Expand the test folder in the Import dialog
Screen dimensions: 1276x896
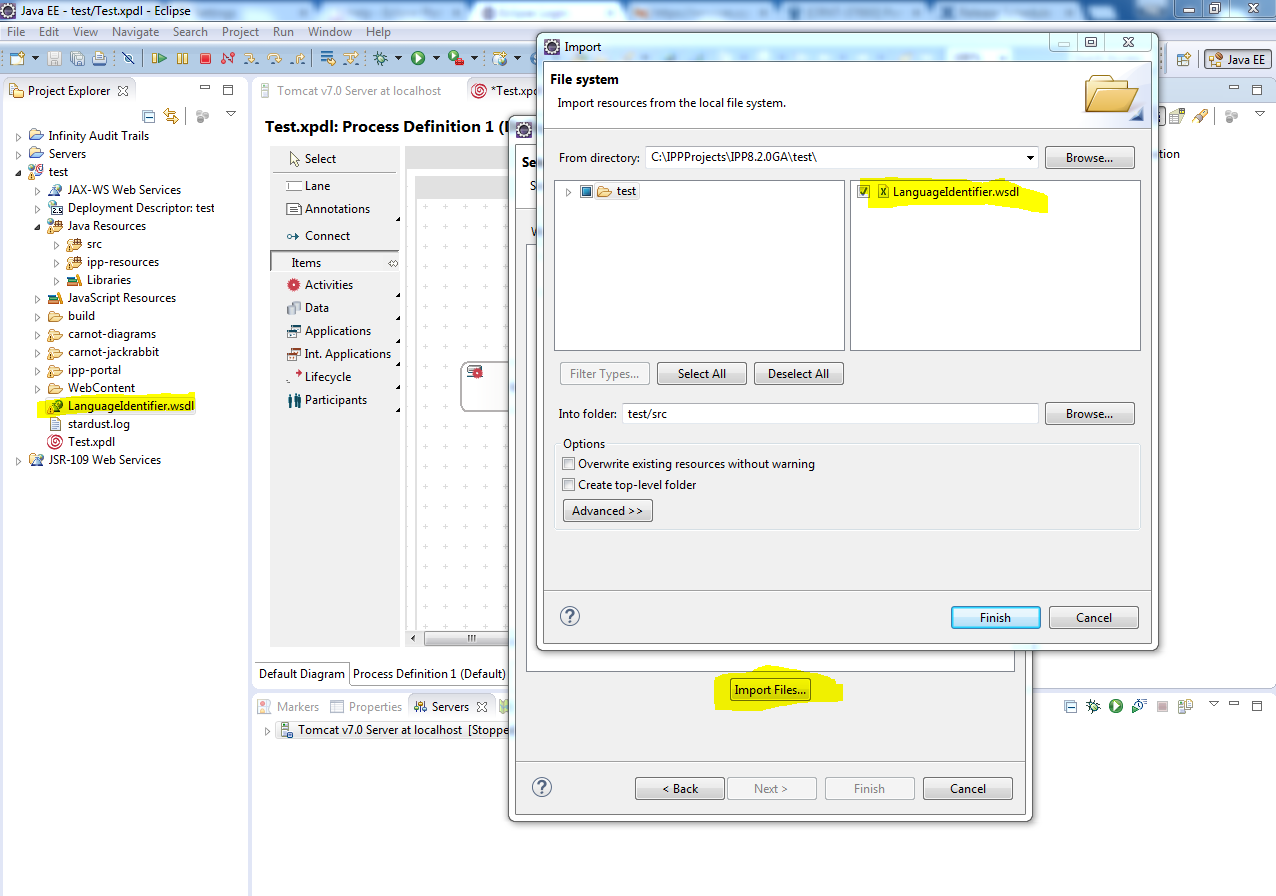coord(569,192)
